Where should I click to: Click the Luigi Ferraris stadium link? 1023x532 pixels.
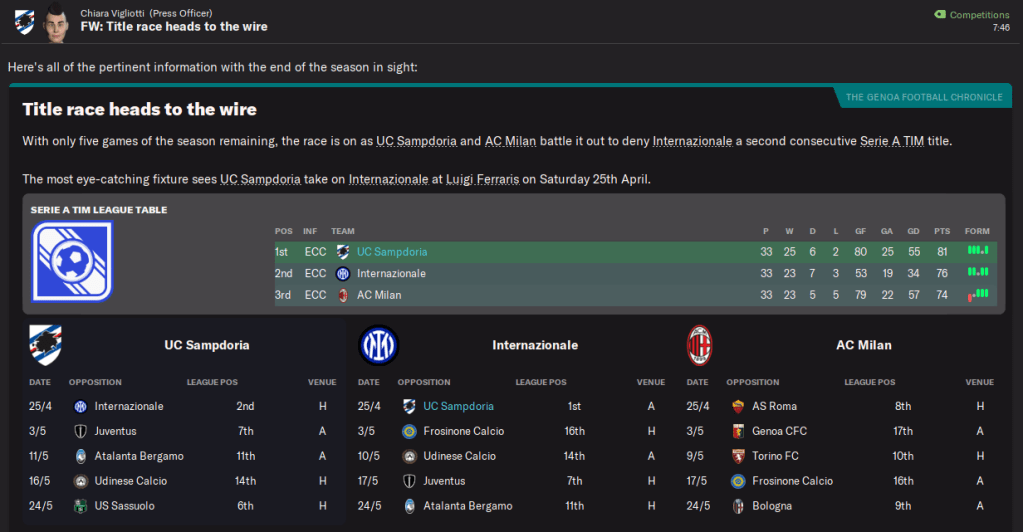(484, 179)
